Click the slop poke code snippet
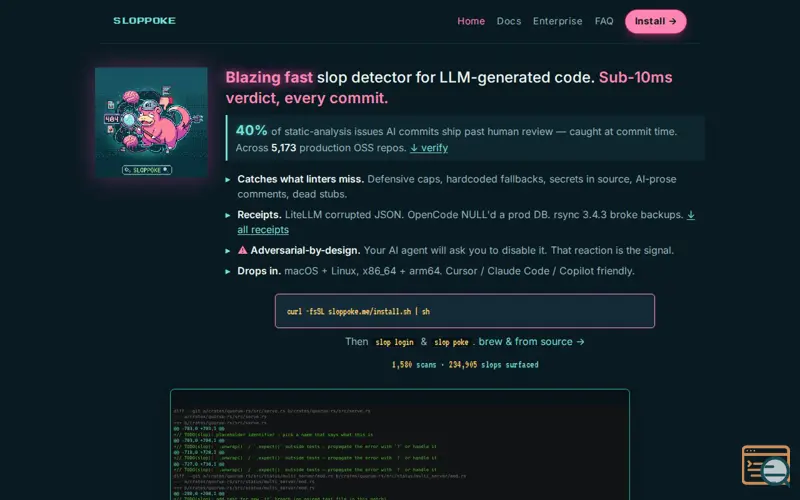Screen dimensions: 800x500 (451, 342)
